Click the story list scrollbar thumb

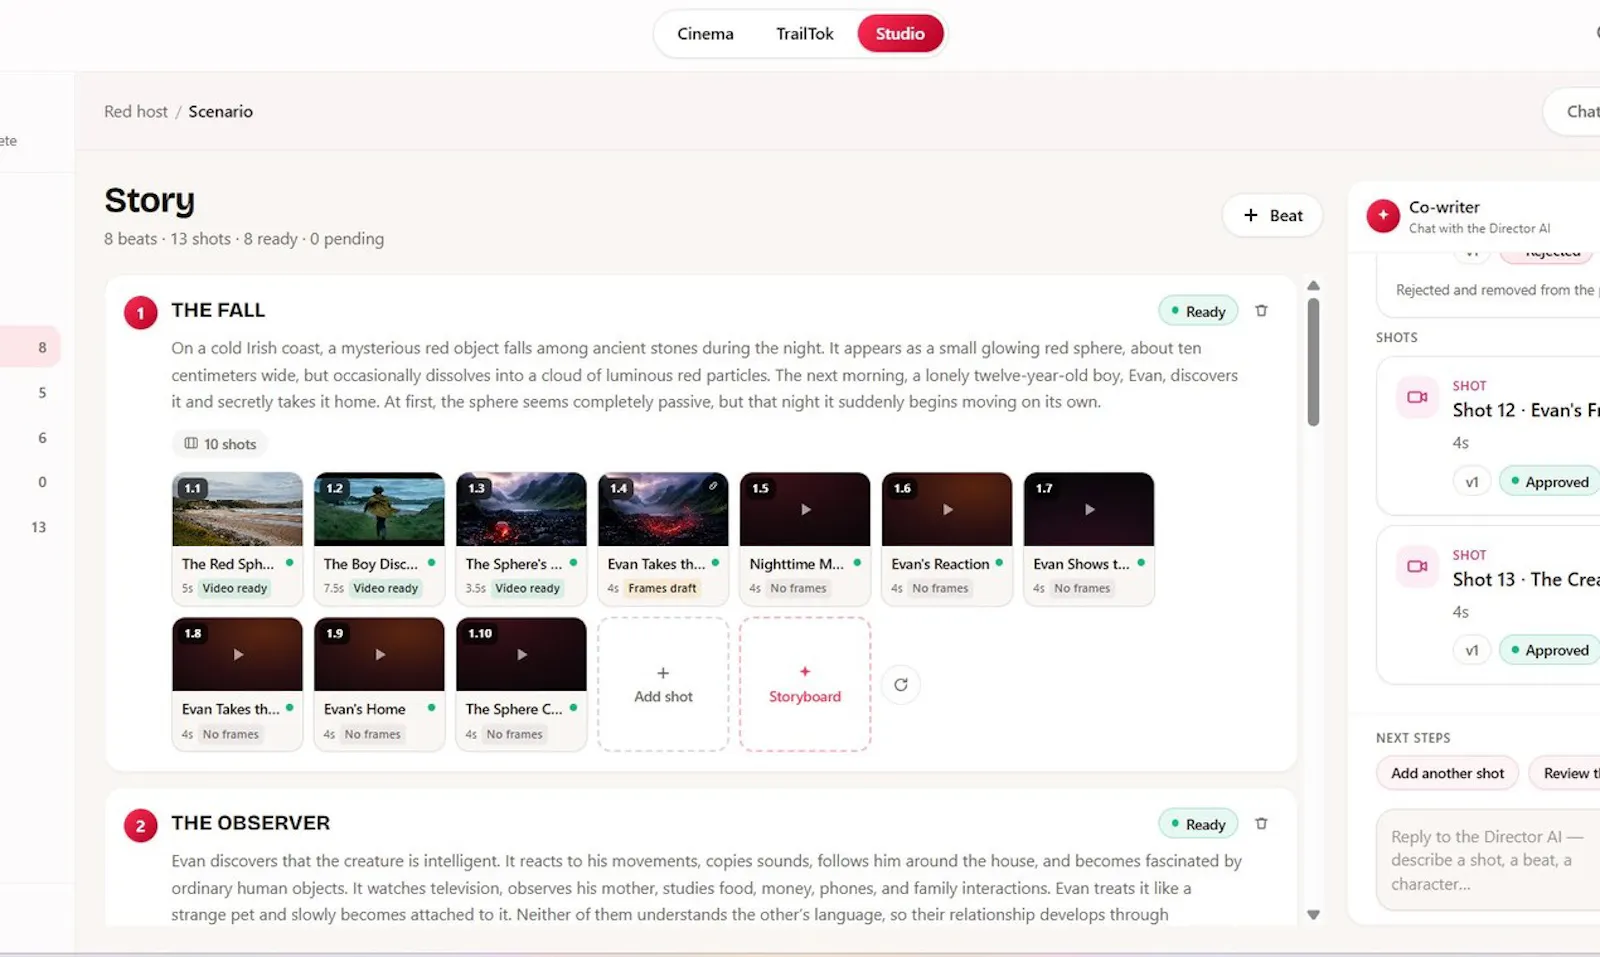point(1313,362)
